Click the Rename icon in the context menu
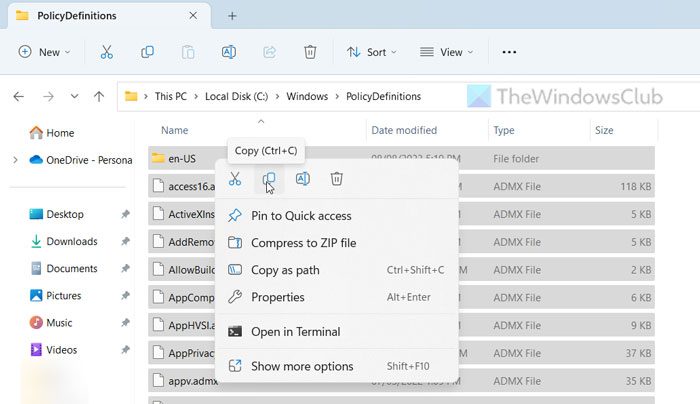Image resolution: width=700 pixels, height=404 pixels. point(303,179)
